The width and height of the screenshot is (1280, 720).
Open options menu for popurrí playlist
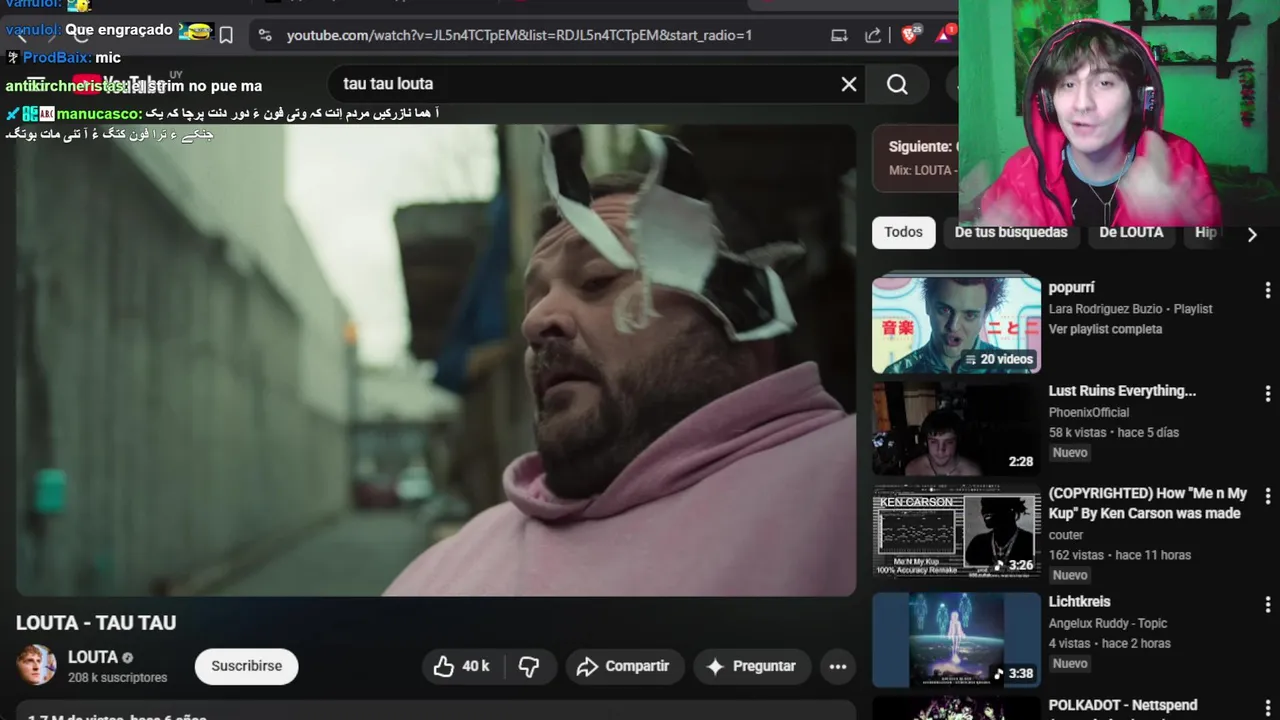pyautogui.click(x=1267, y=289)
